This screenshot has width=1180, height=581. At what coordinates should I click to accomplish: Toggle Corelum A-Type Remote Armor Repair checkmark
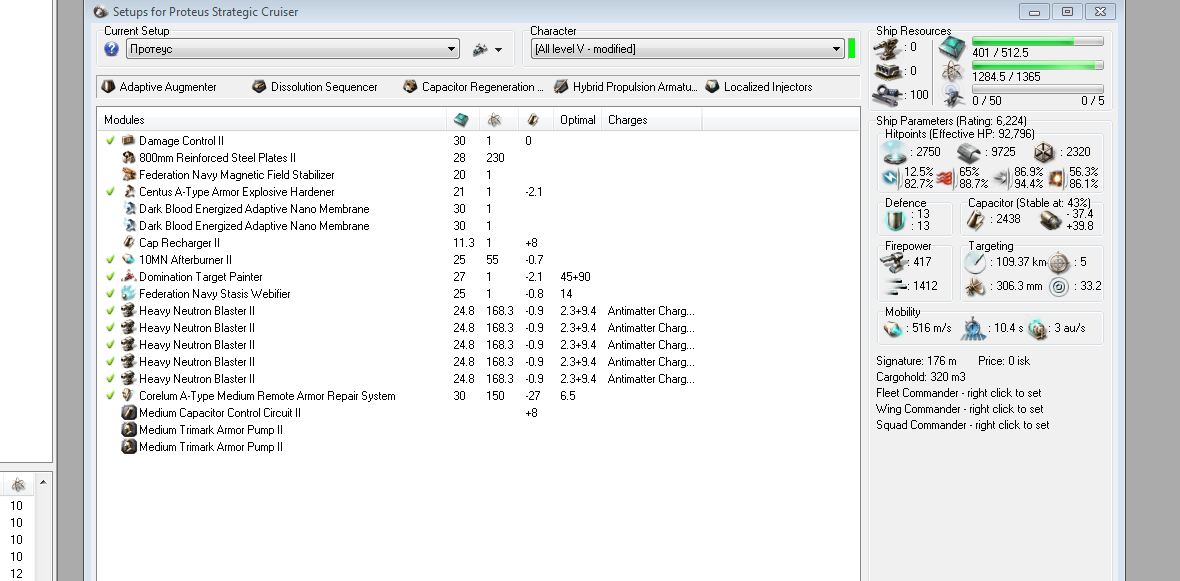click(x=111, y=396)
